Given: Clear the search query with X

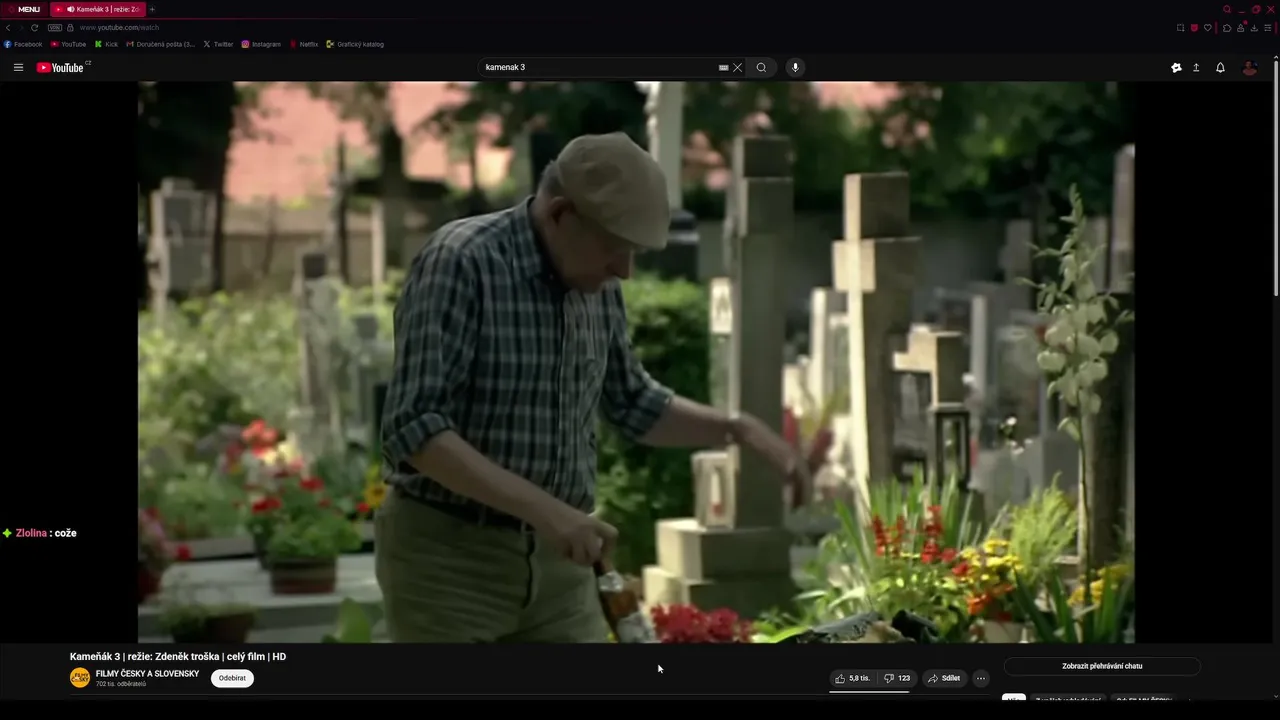Looking at the screenshot, I should [x=738, y=67].
